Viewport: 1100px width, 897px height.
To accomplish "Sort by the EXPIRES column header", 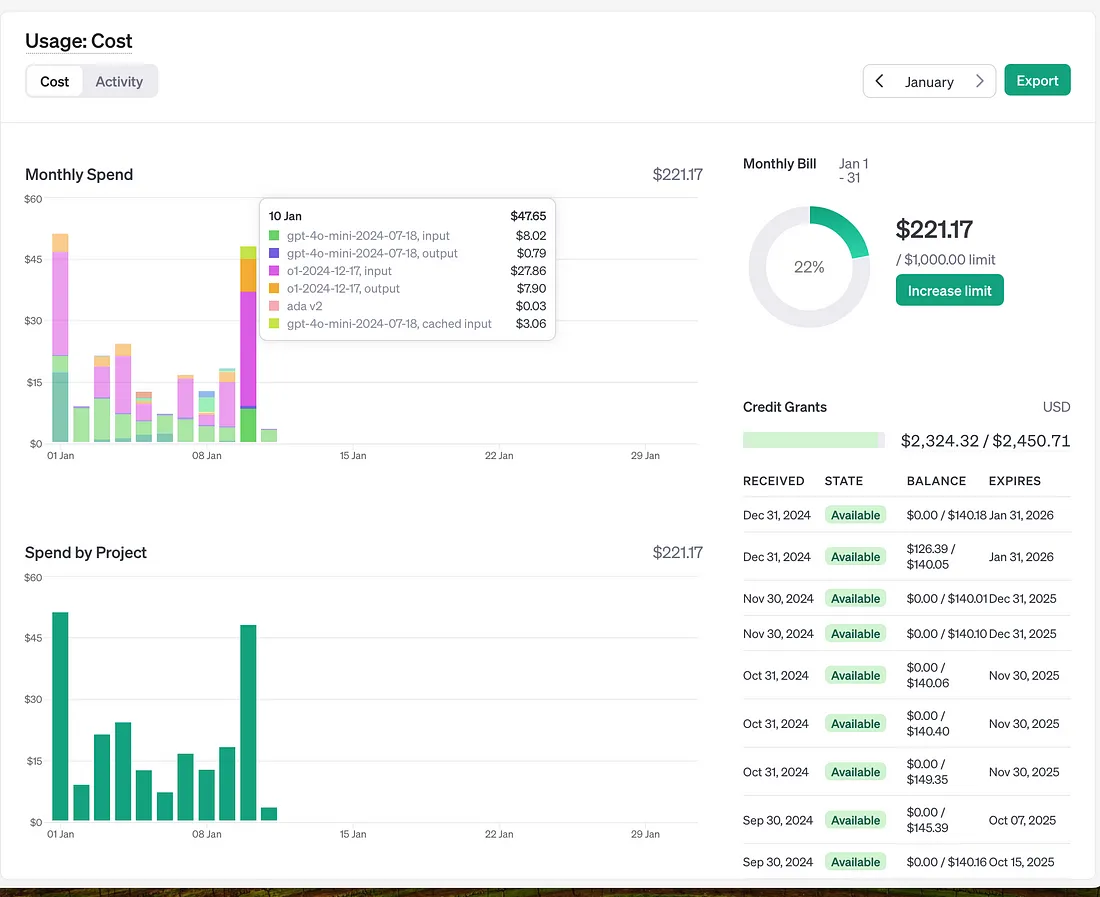I will pyautogui.click(x=1014, y=480).
